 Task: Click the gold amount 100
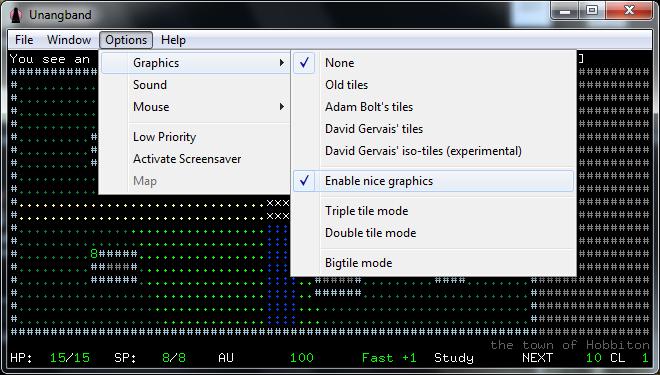tap(302, 358)
